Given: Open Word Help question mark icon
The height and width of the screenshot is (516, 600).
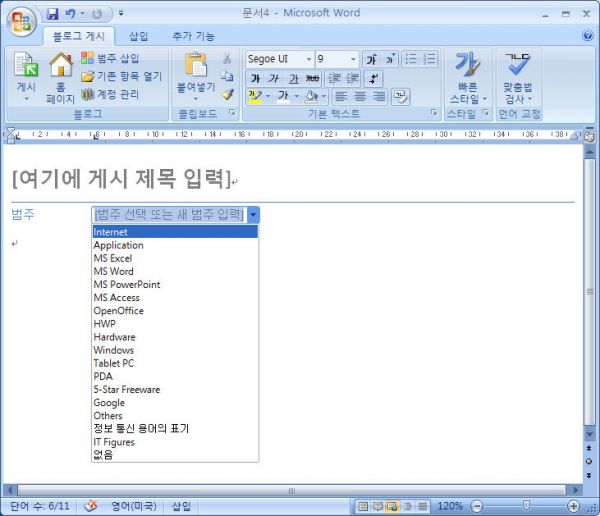Looking at the screenshot, I should click(588, 36).
